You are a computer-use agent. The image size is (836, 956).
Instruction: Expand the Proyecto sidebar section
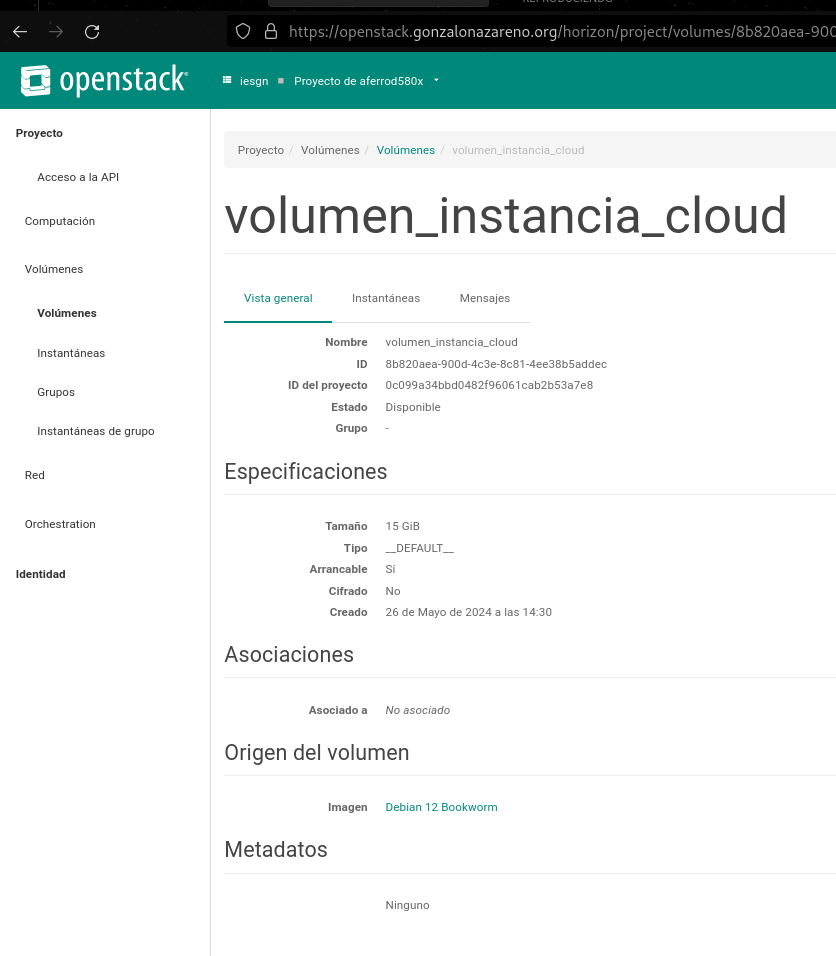pos(39,133)
